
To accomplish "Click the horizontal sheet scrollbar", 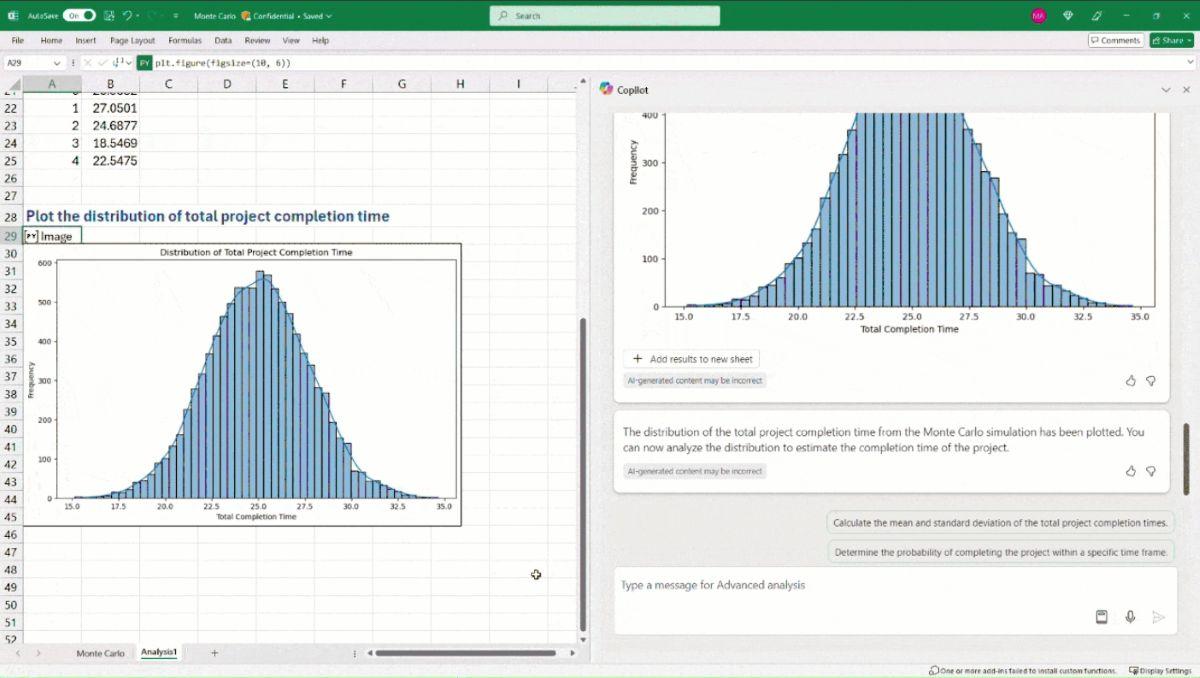I will pyautogui.click(x=465, y=653).
